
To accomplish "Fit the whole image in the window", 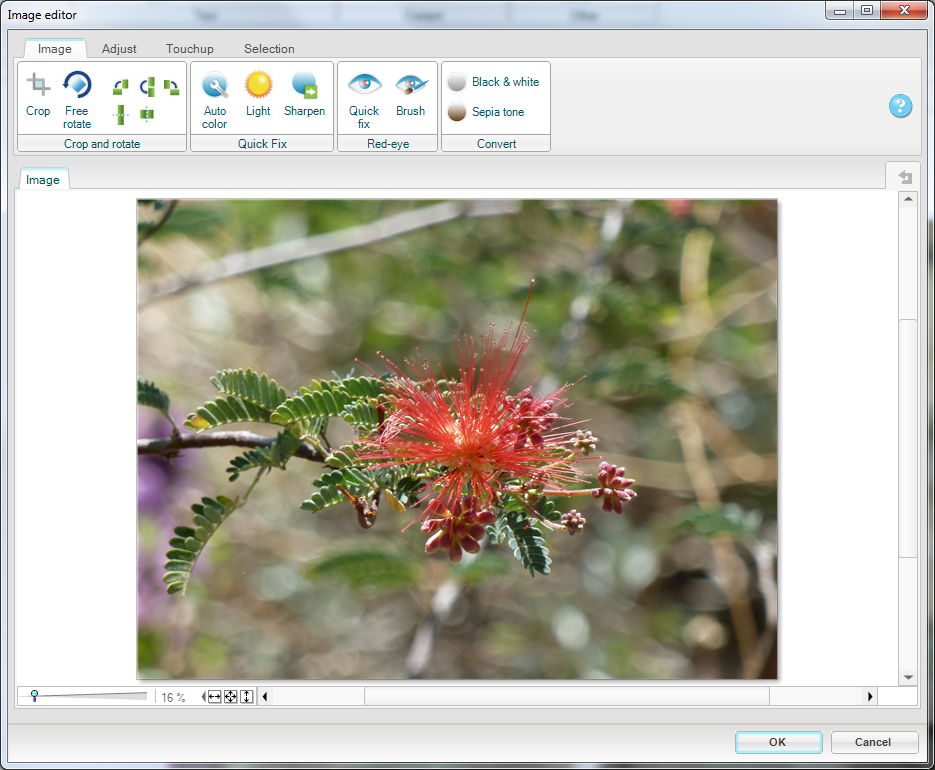I will click(x=230, y=696).
